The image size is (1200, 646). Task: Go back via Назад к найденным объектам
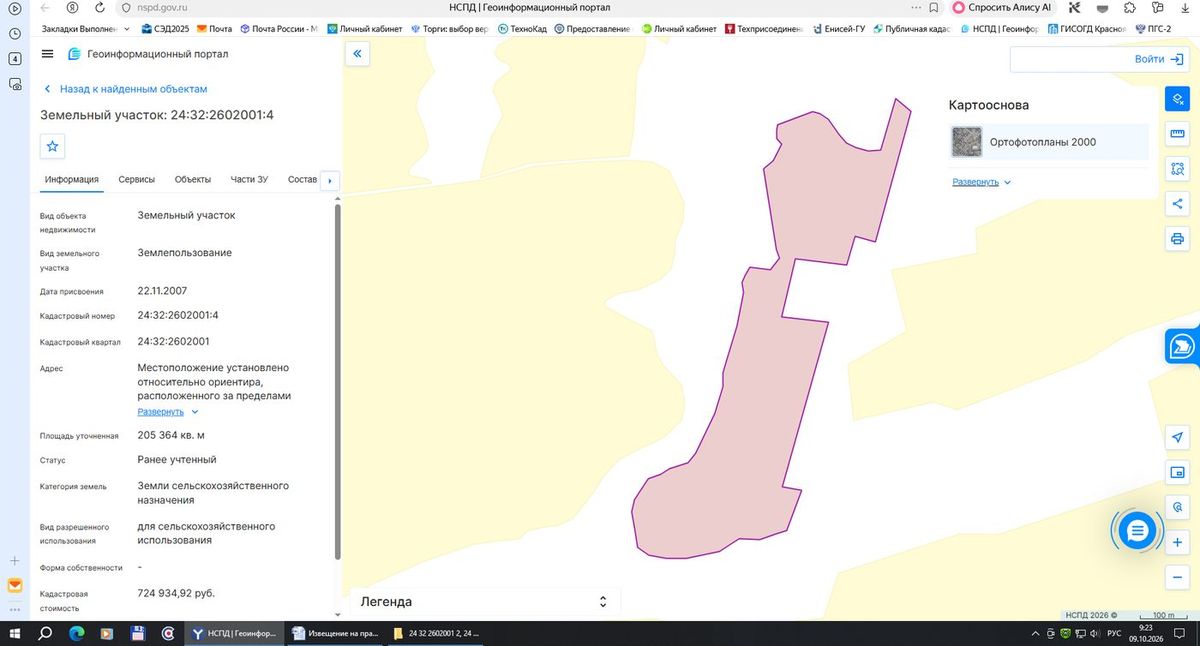pyautogui.click(x=124, y=89)
